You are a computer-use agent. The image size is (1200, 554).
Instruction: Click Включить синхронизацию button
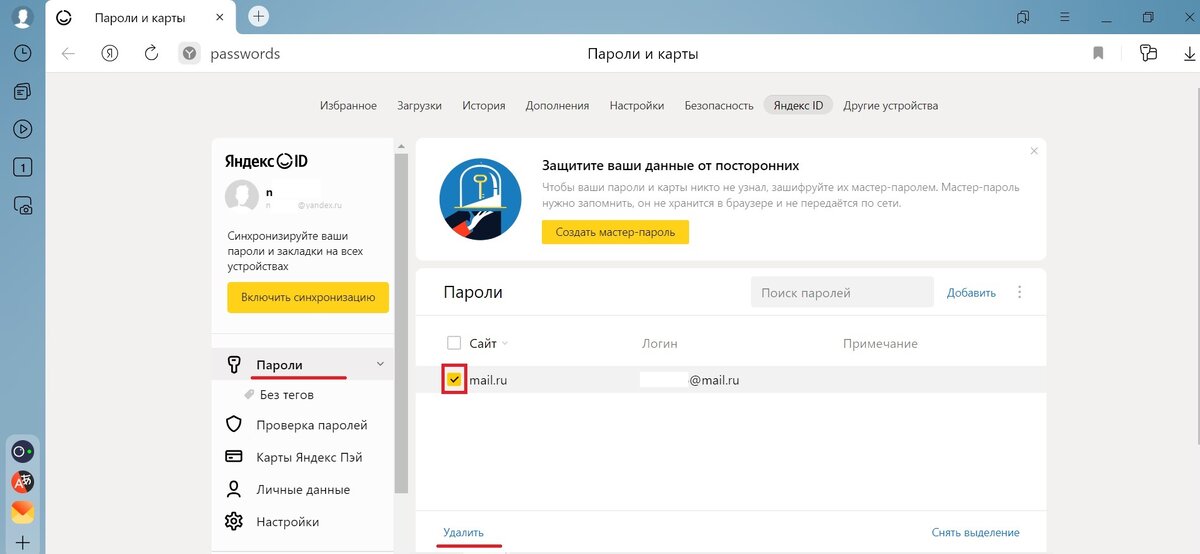(308, 297)
